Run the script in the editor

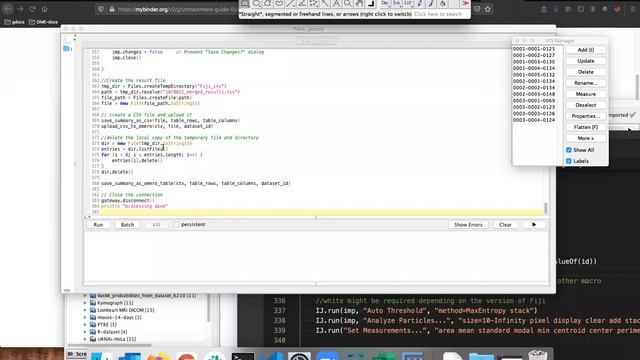pos(98,225)
